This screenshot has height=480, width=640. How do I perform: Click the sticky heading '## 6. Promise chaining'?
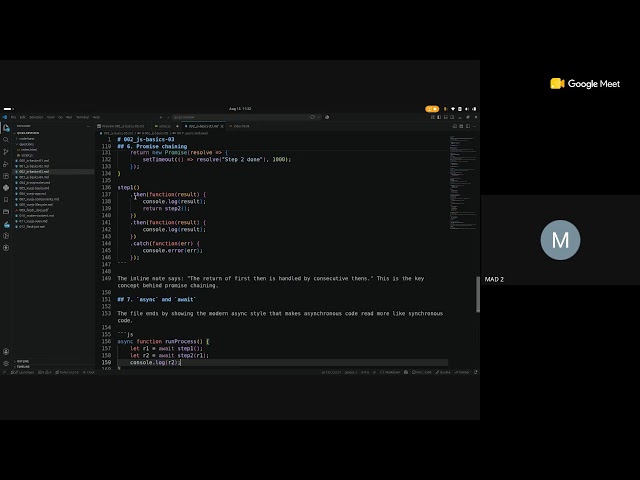152,146
